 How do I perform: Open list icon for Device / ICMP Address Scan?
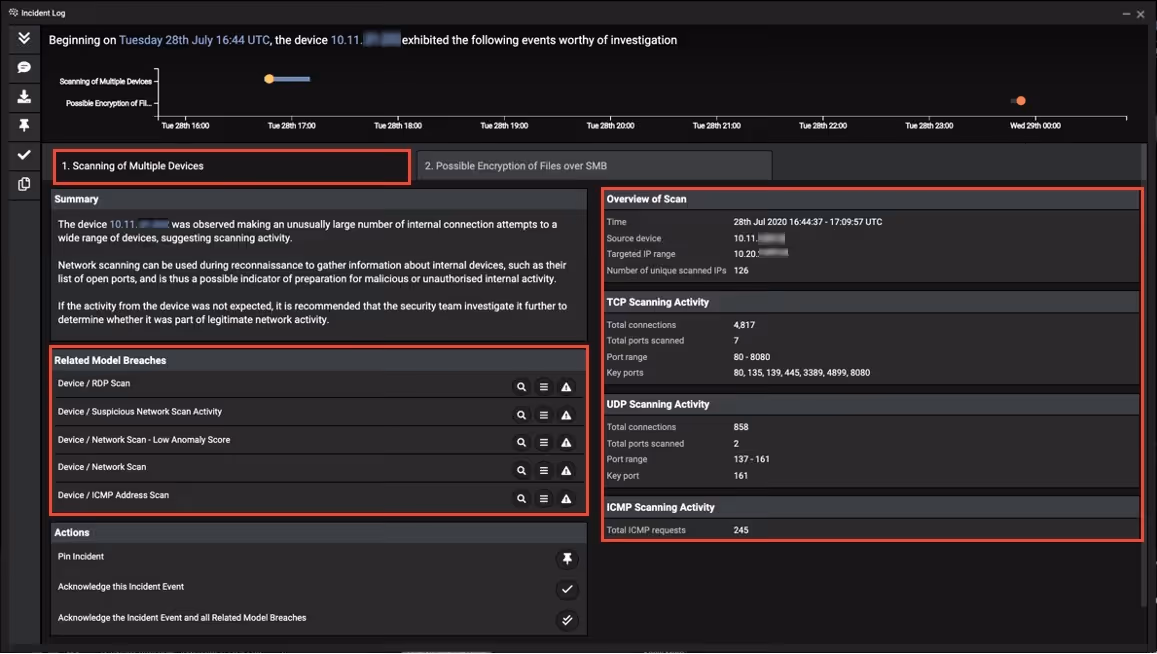pos(544,499)
